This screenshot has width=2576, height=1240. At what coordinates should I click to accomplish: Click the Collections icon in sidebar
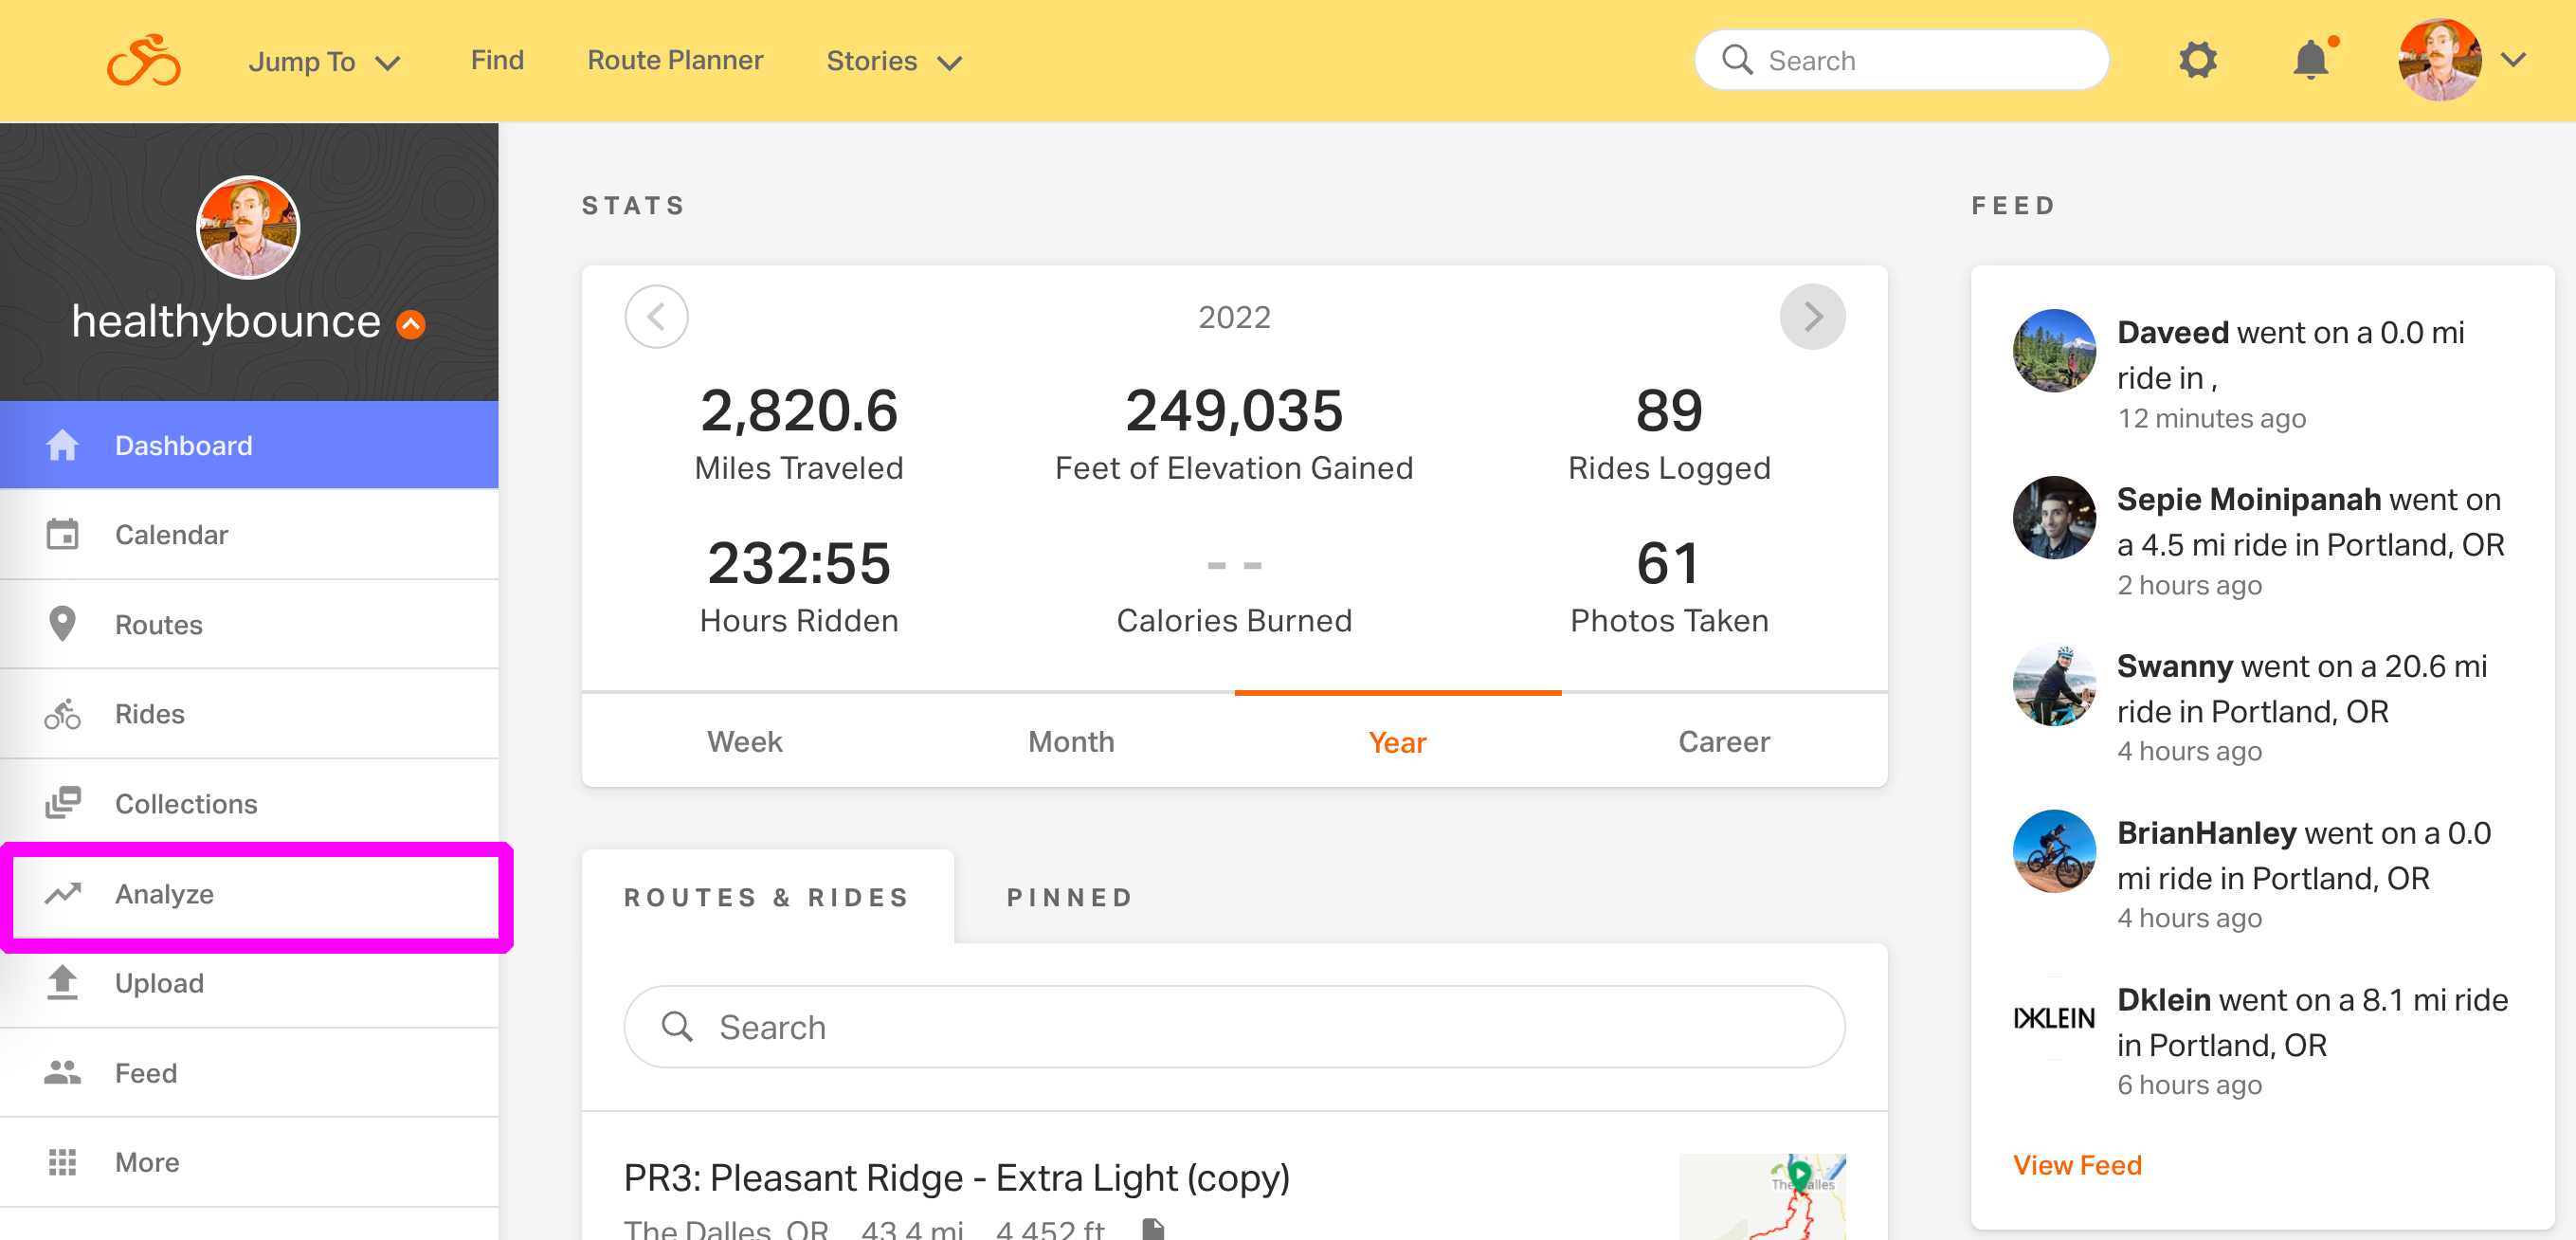click(x=62, y=803)
